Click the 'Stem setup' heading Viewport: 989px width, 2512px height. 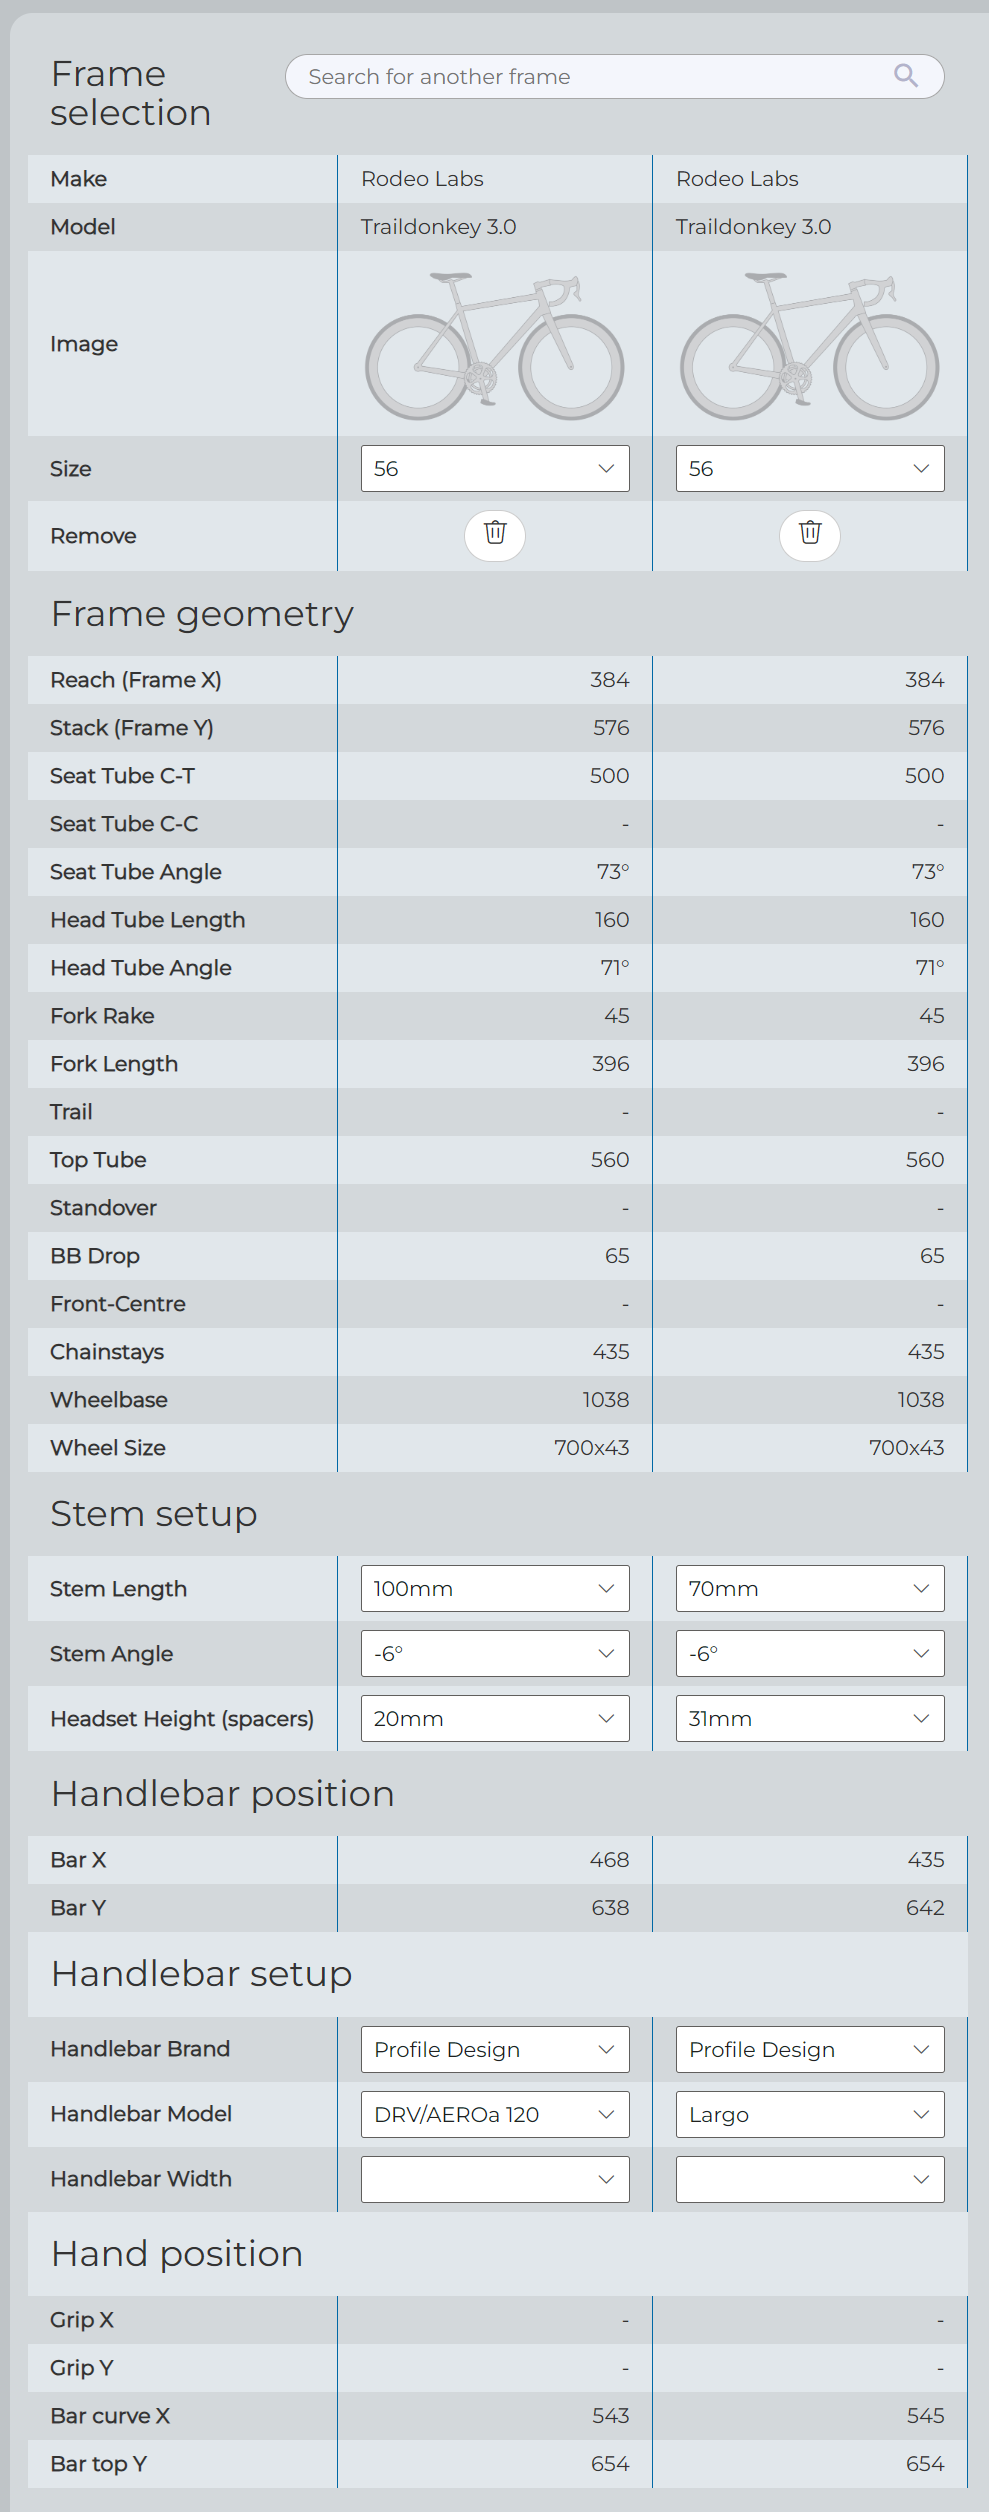coord(154,1514)
